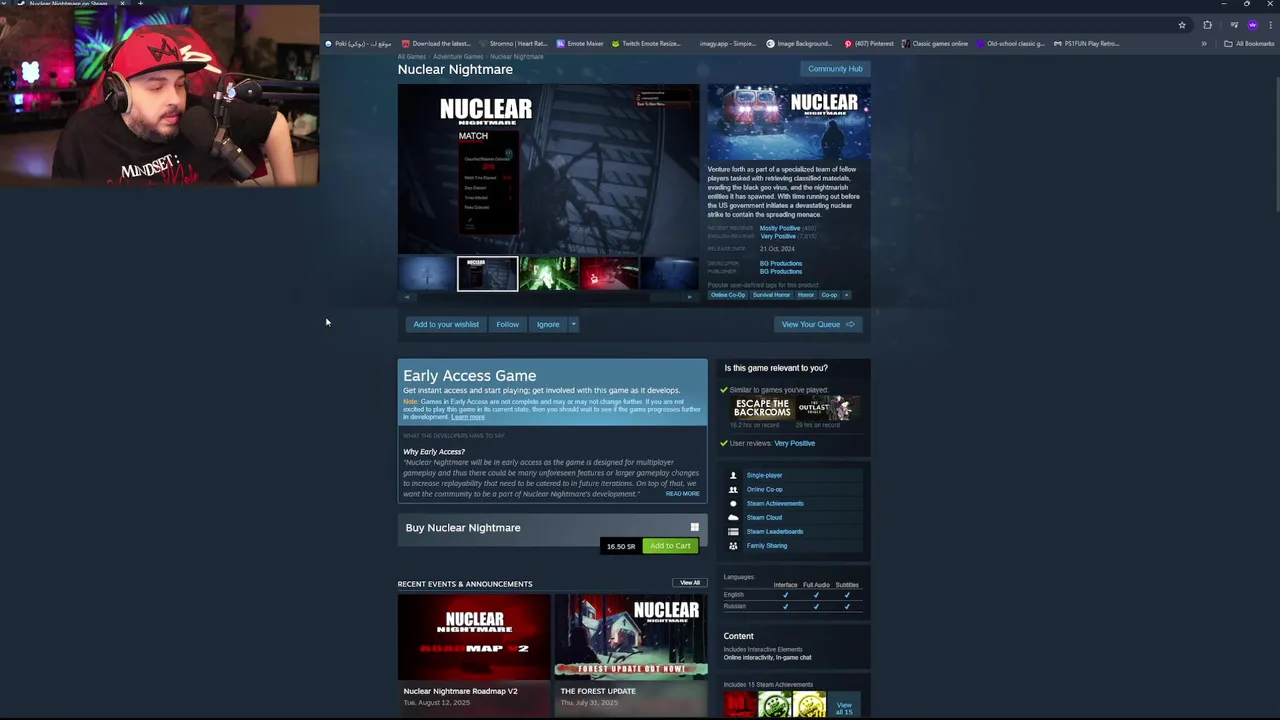Open the (407) Pinterest bookmark
The width and height of the screenshot is (1280, 720).
coord(869,44)
